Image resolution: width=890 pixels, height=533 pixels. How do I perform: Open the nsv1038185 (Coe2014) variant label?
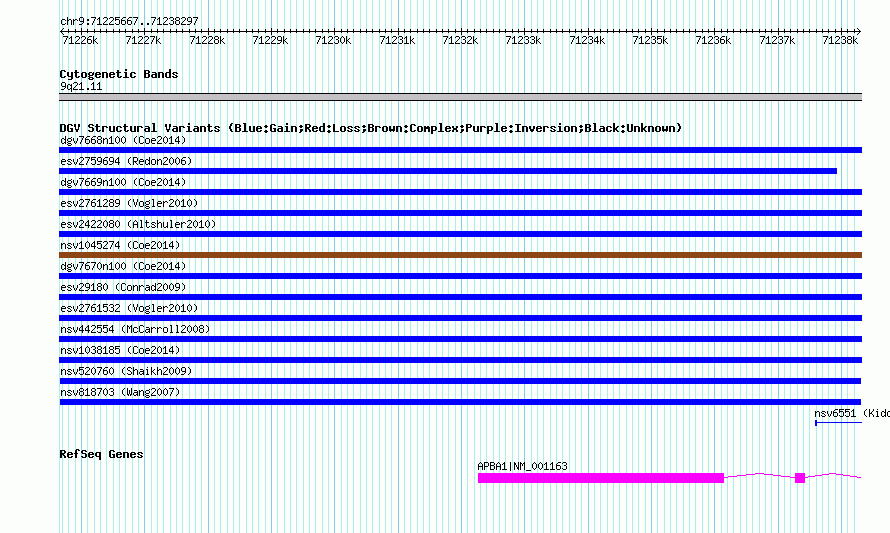pos(120,350)
